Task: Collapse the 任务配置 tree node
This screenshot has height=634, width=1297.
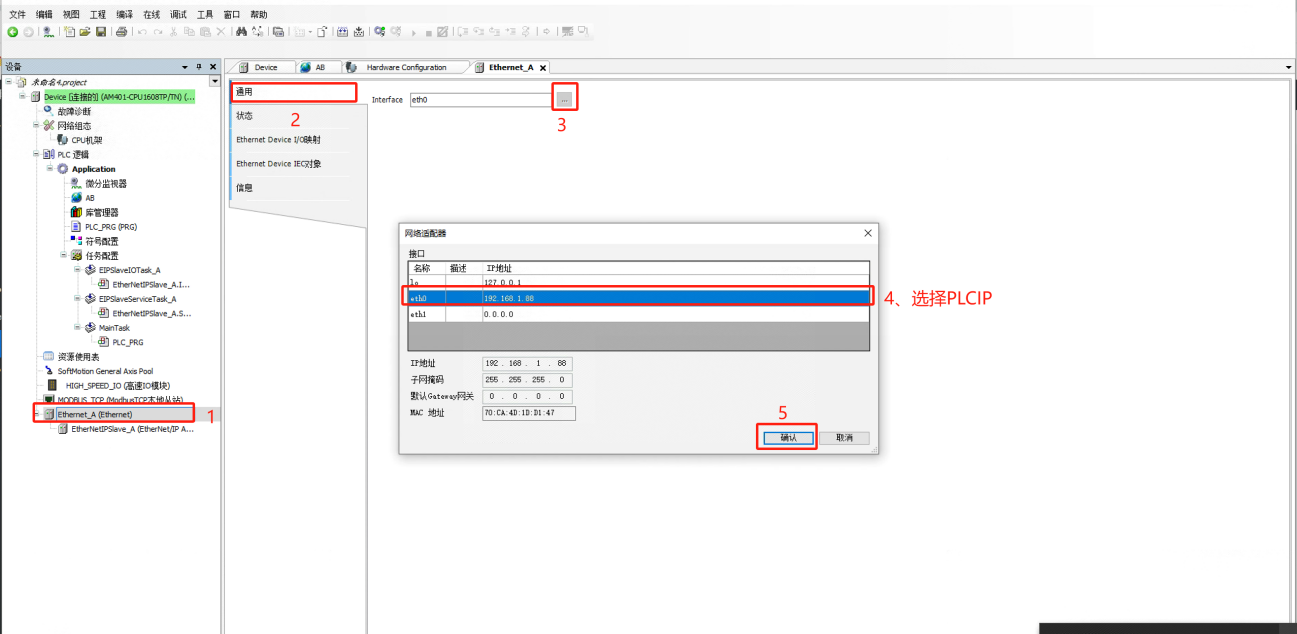Action: click(x=63, y=255)
